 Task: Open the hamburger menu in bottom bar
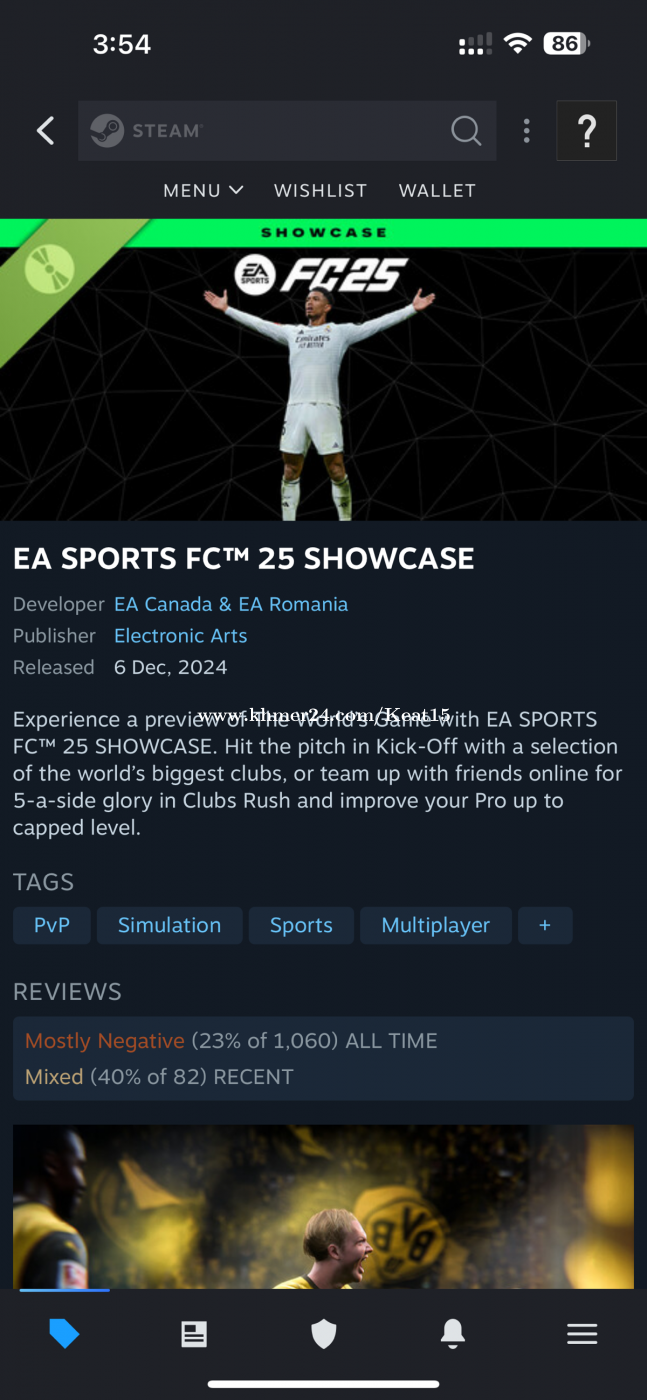pos(582,1333)
